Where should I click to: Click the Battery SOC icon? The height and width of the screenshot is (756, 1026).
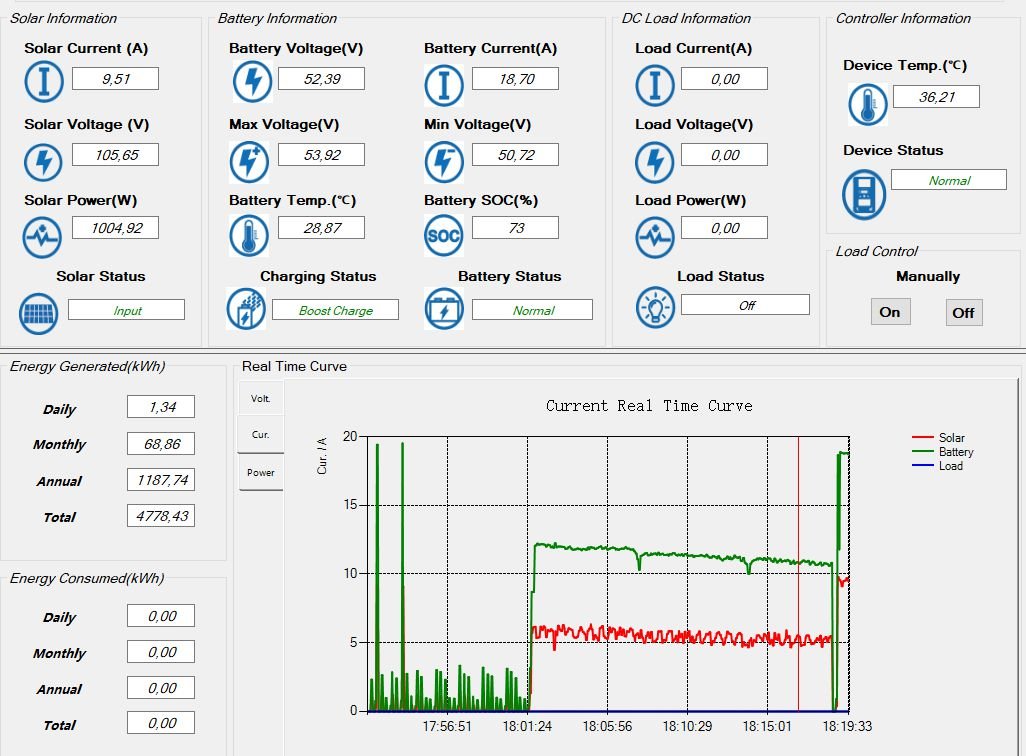click(x=443, y=236)
